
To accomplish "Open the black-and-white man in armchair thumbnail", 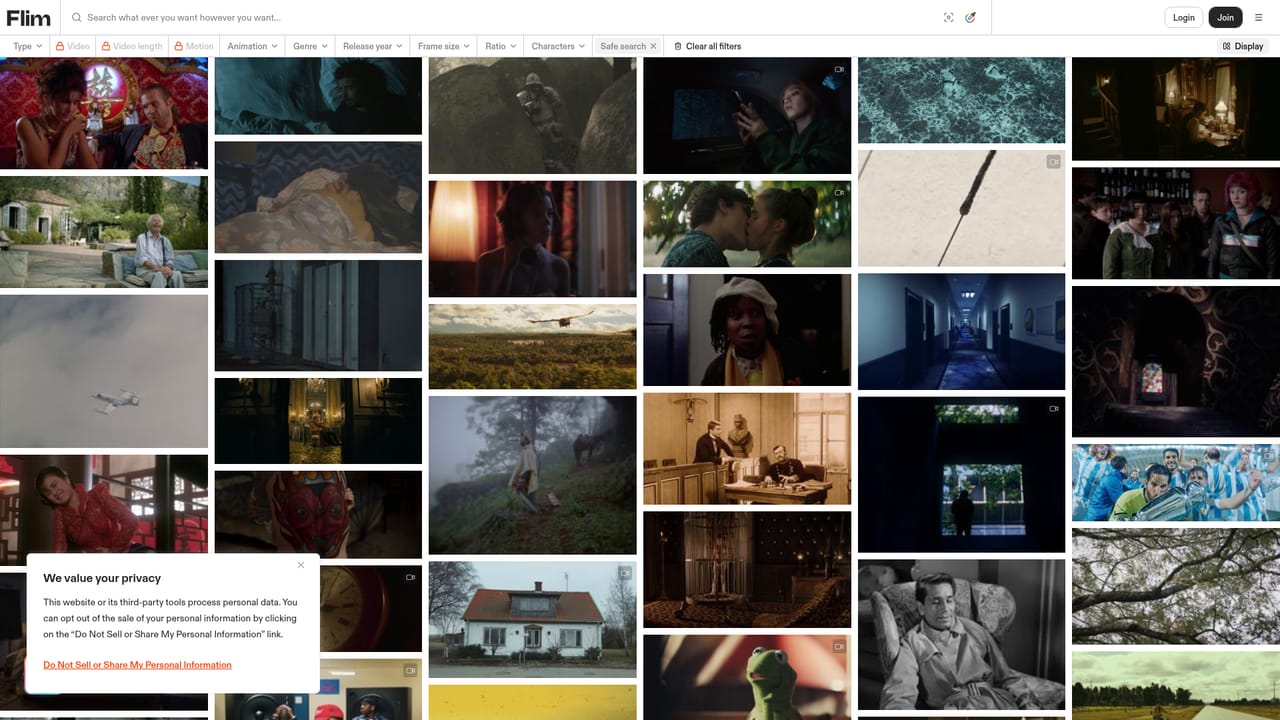I will [962, 635].
